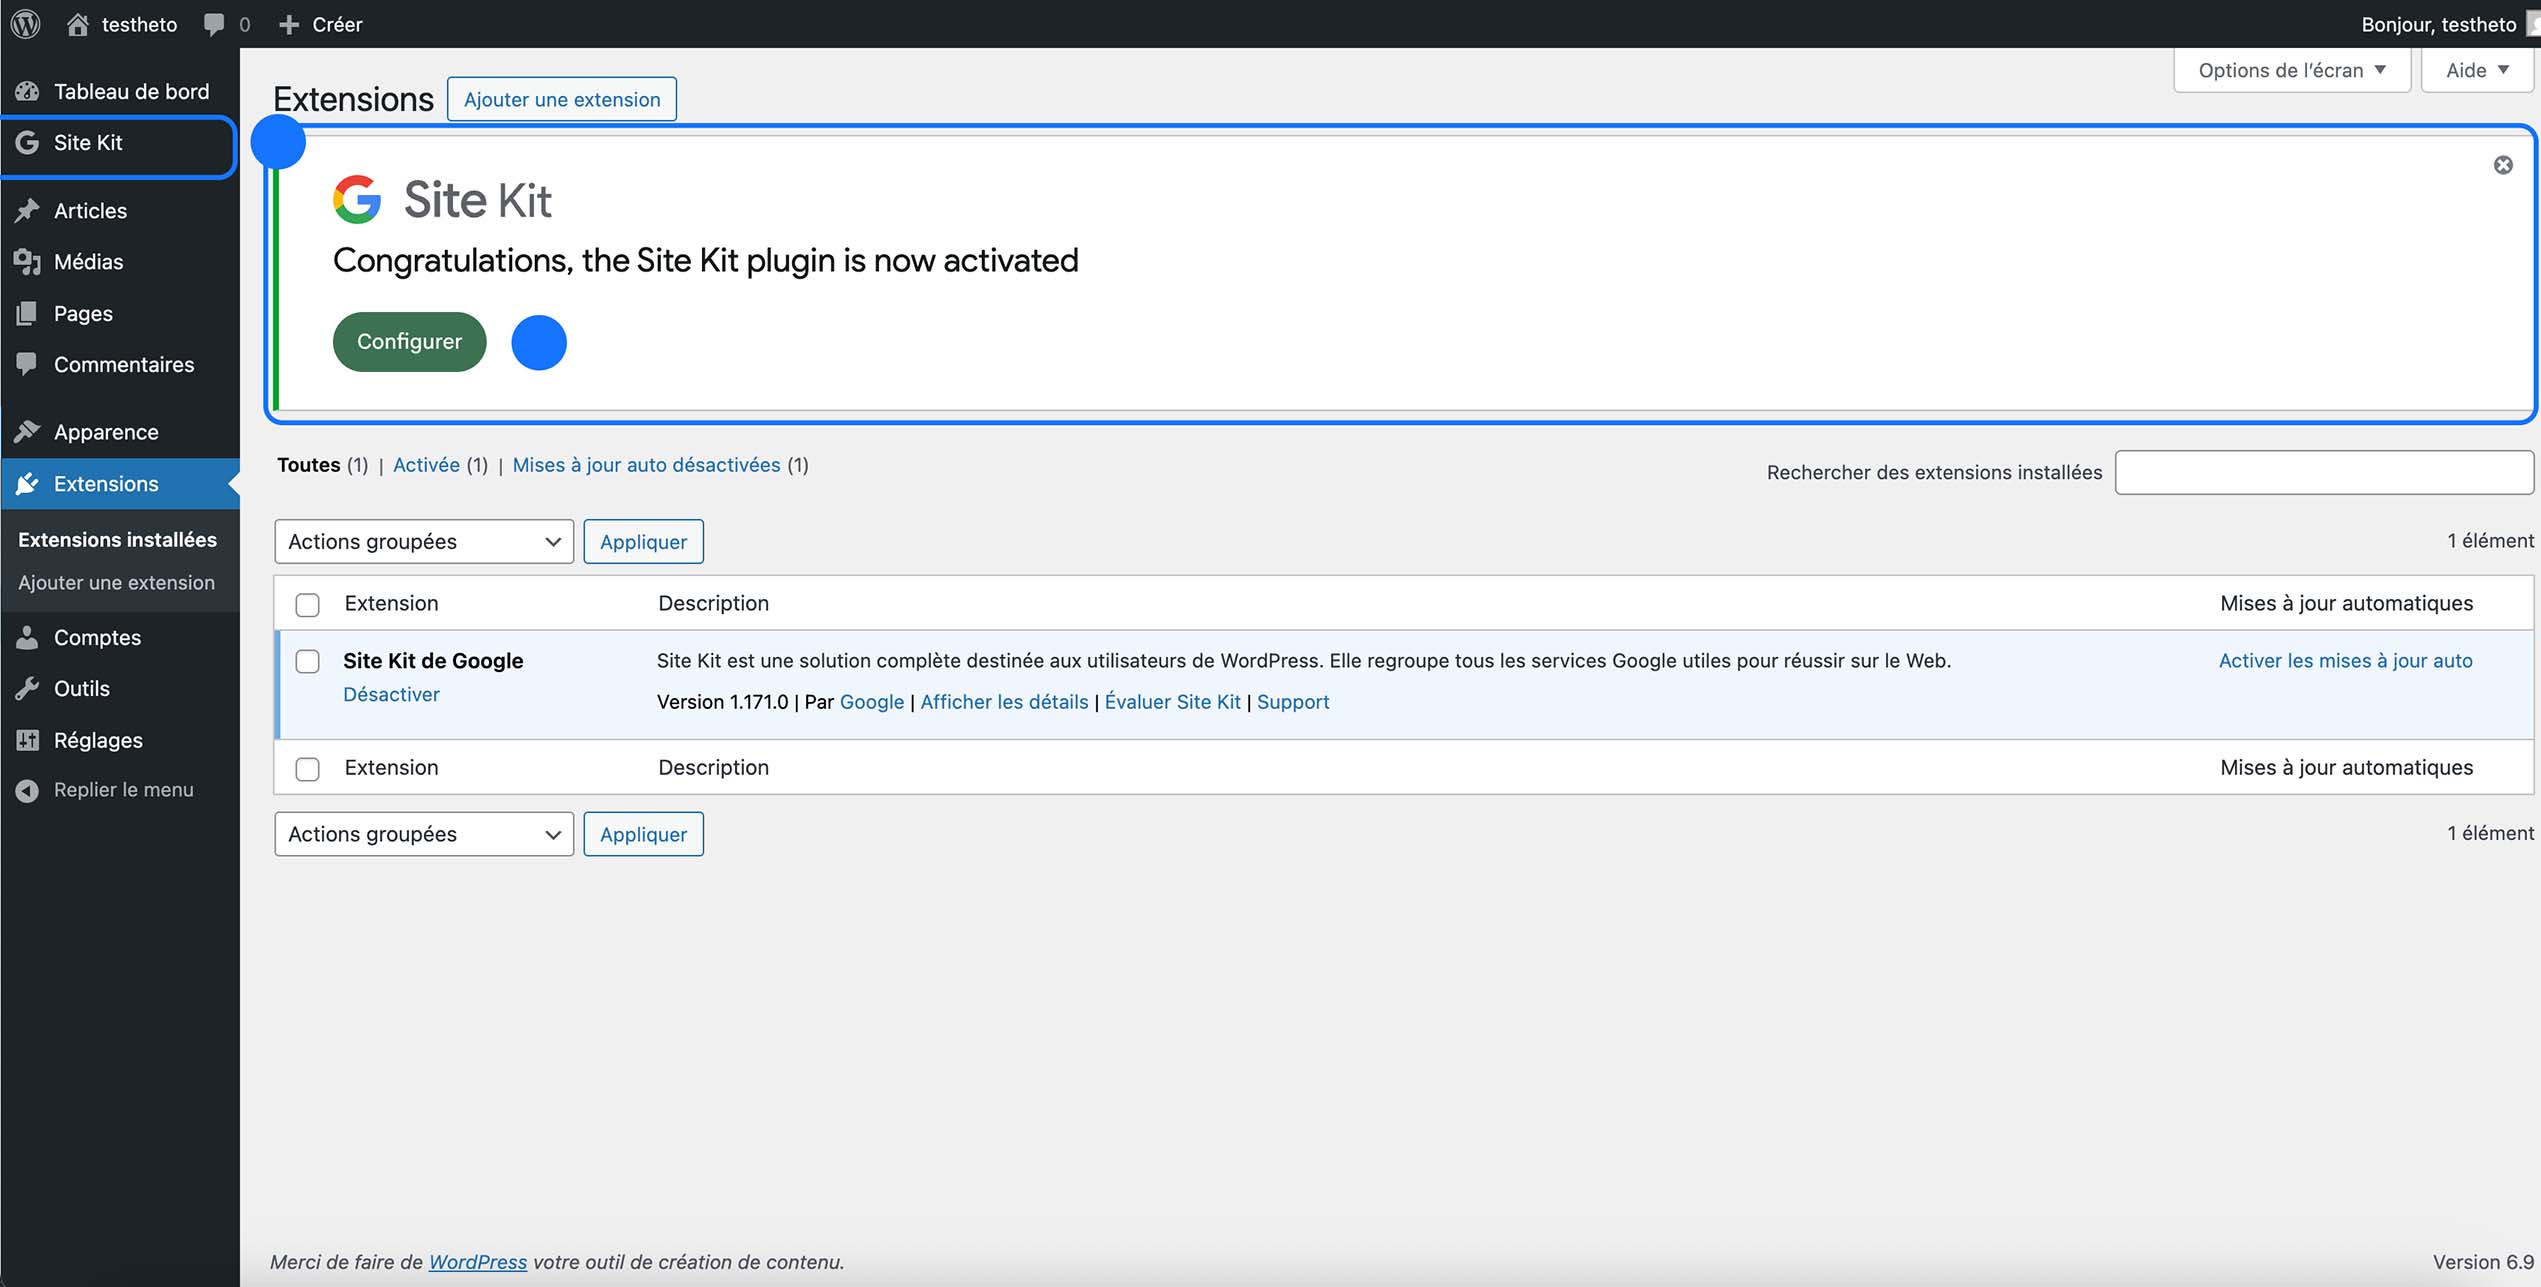Switch to the Activée filter tab
The image size is (2541, 1287).
click(x=427, y=464)
